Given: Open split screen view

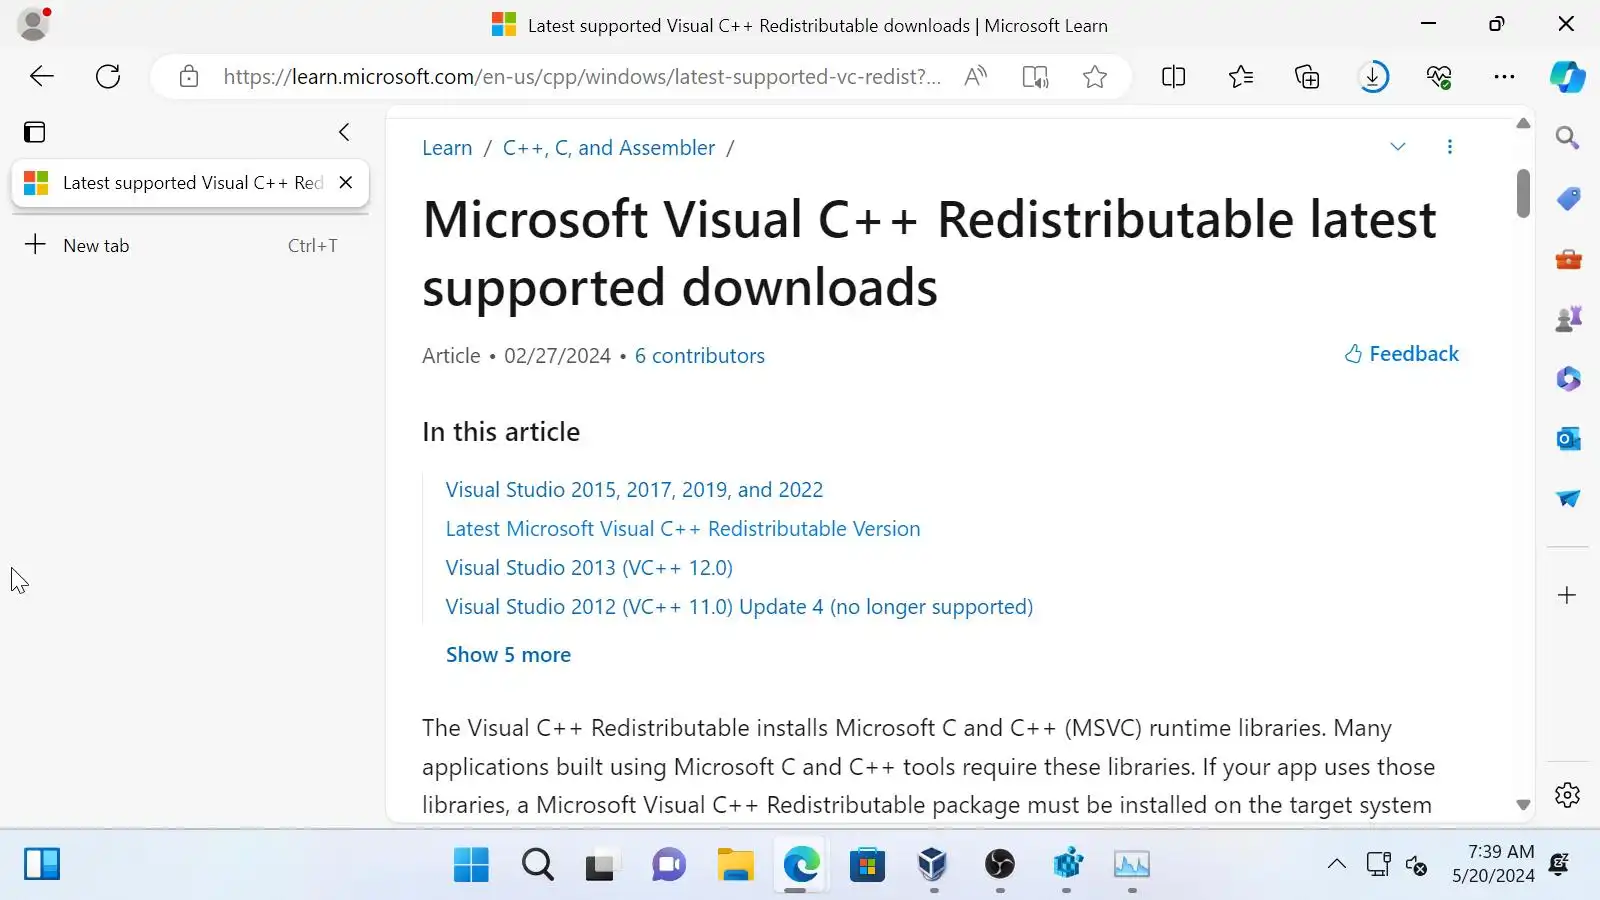Looking at the screenshot, I should click(1174, 76).
